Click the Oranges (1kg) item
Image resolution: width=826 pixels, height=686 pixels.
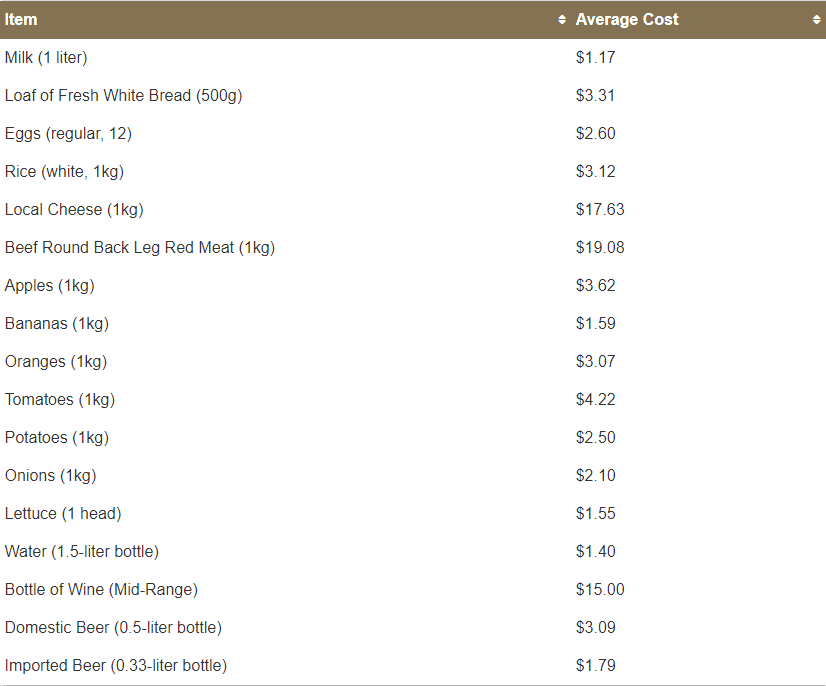[x=56, y=361]
